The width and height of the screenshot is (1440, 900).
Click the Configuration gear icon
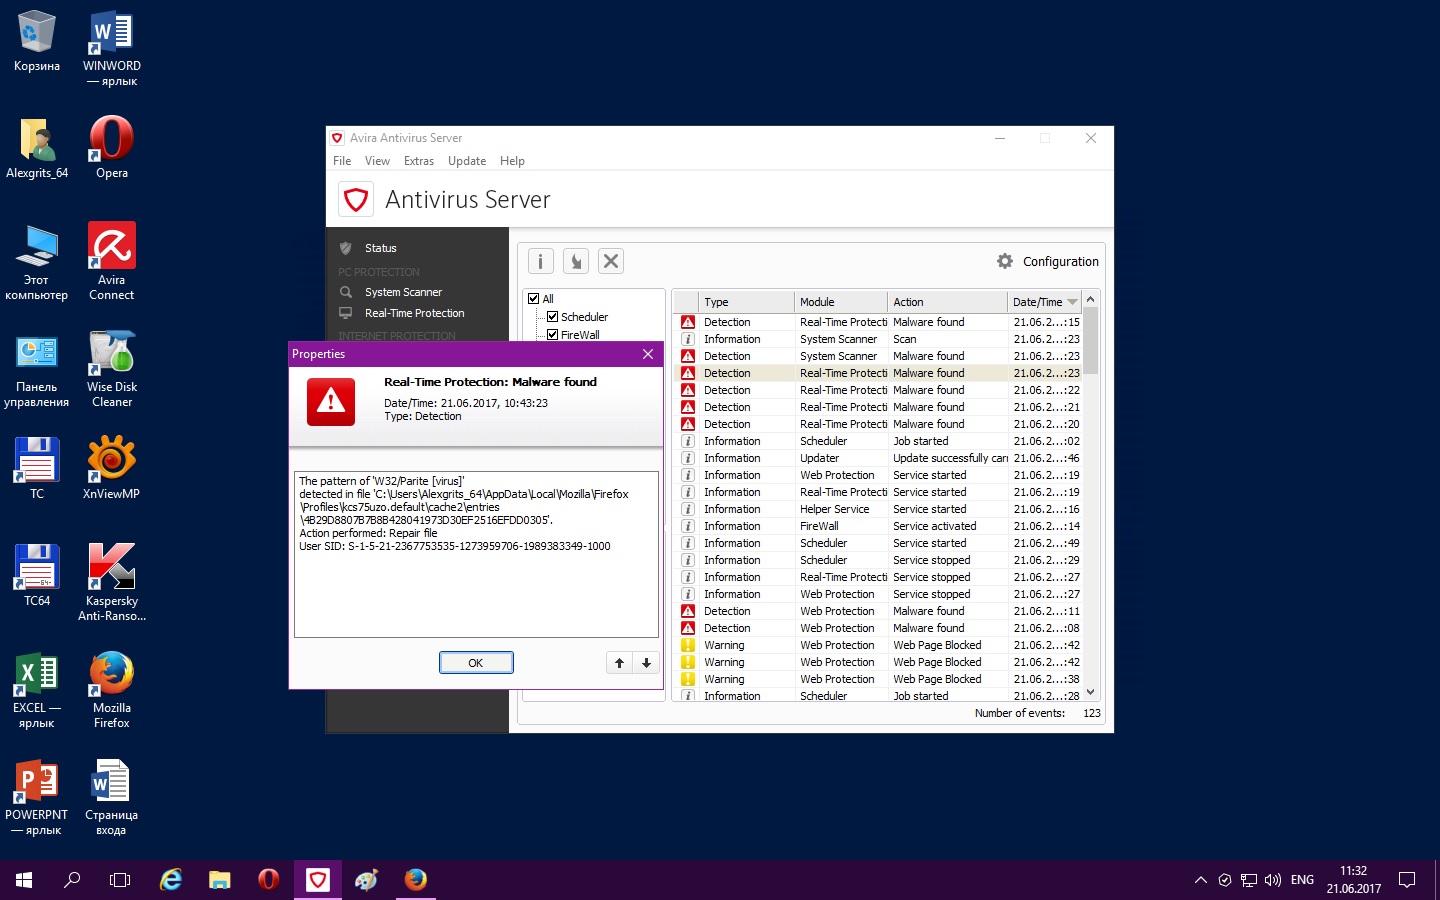click(1005, 261)
